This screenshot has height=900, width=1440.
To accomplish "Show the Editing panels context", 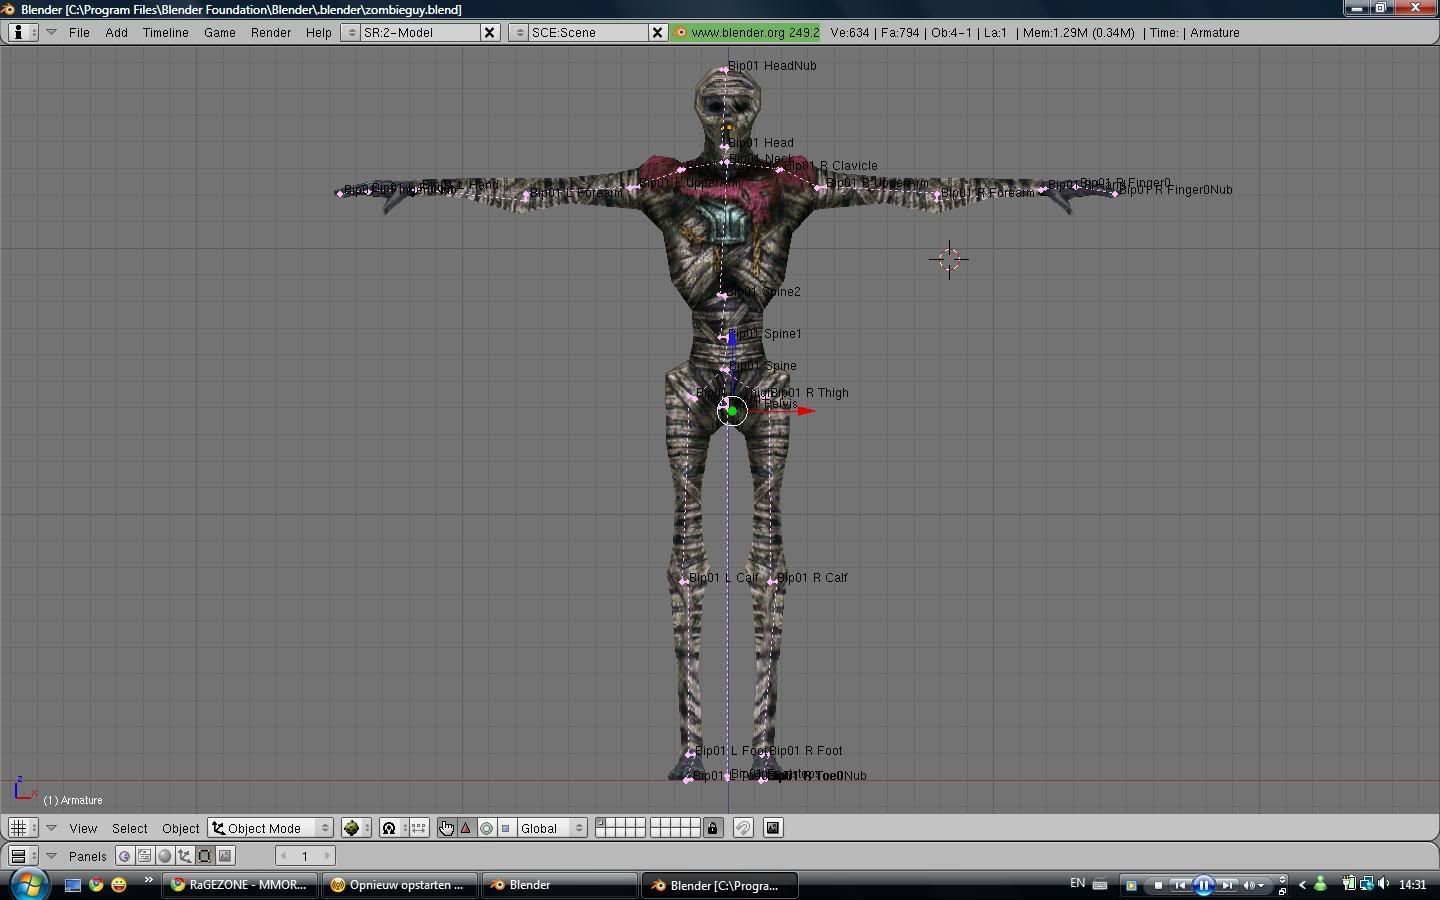I will coord(205,856).
